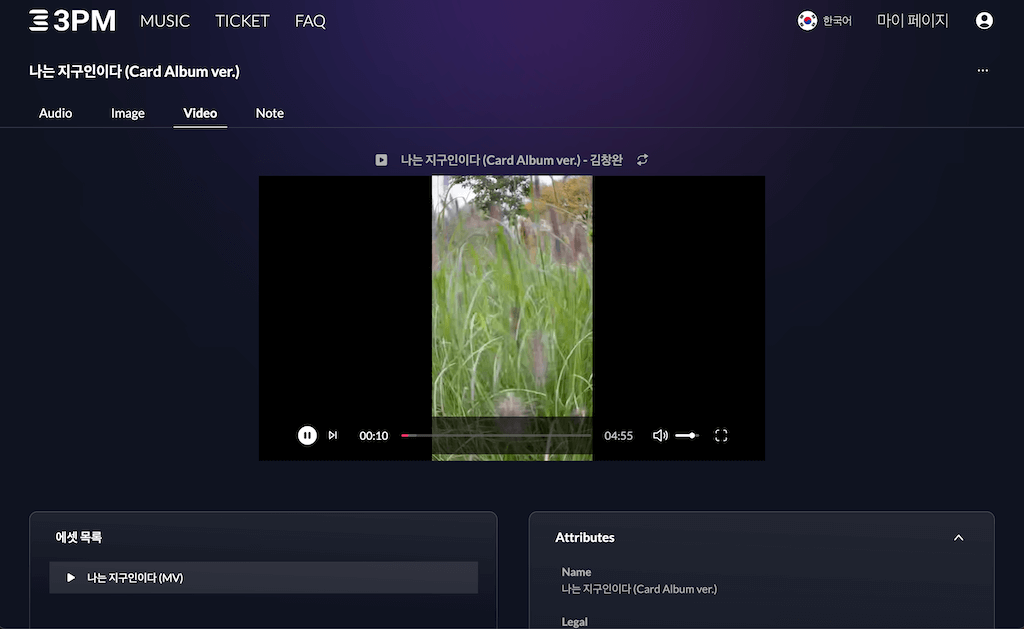
Task: Toggle repeat icon next to video title
Action: (x=642, y=160)
